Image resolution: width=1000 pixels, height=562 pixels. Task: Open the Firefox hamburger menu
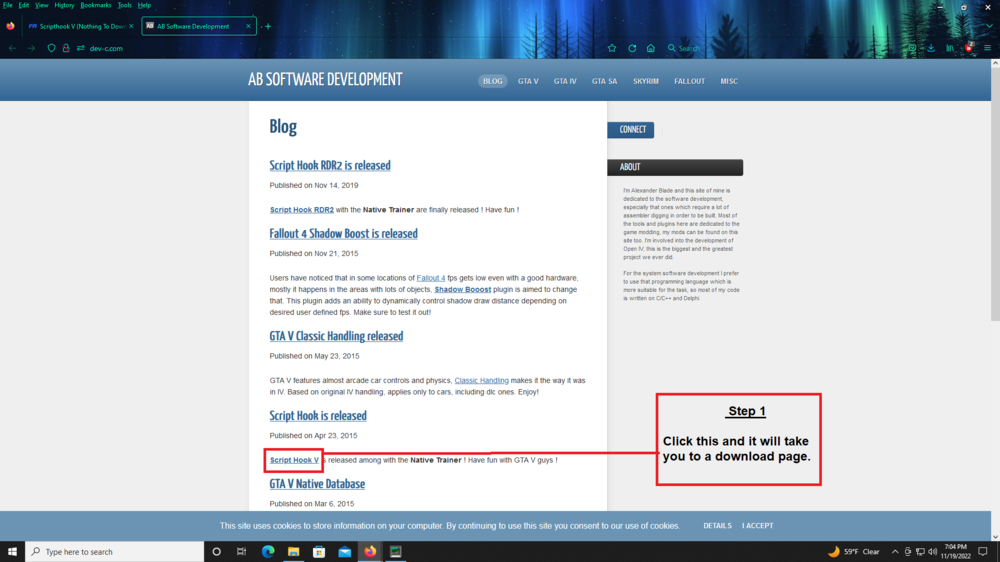(987, 48)
